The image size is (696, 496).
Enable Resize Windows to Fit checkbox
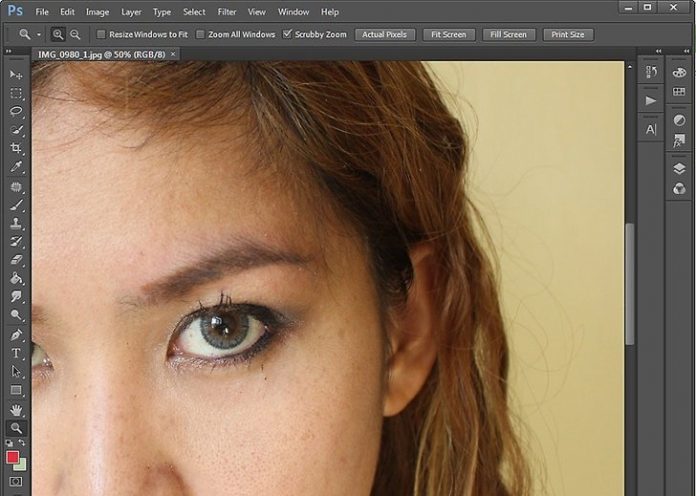(x=101, y=34)
